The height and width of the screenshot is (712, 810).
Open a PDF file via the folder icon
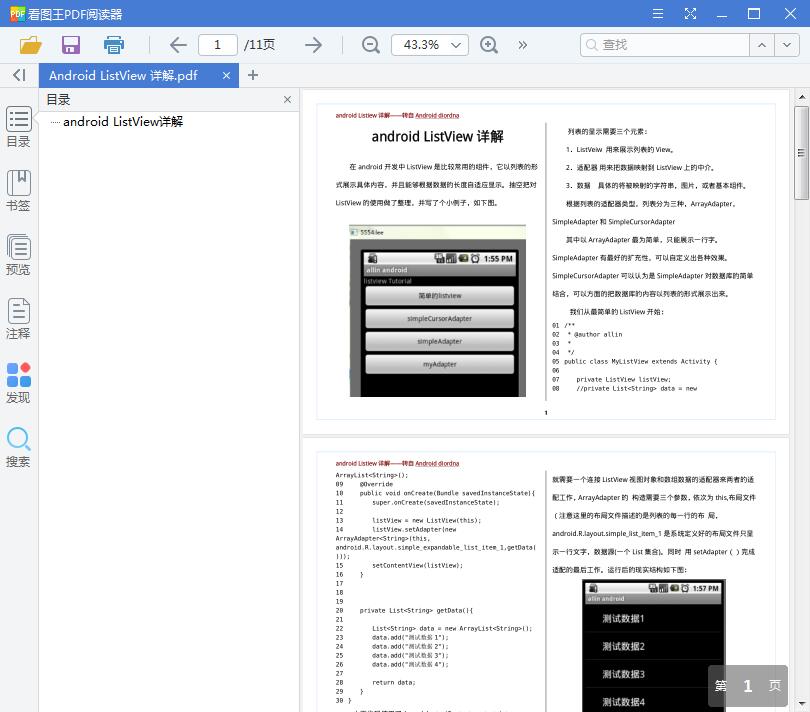[x=29, y=45]
